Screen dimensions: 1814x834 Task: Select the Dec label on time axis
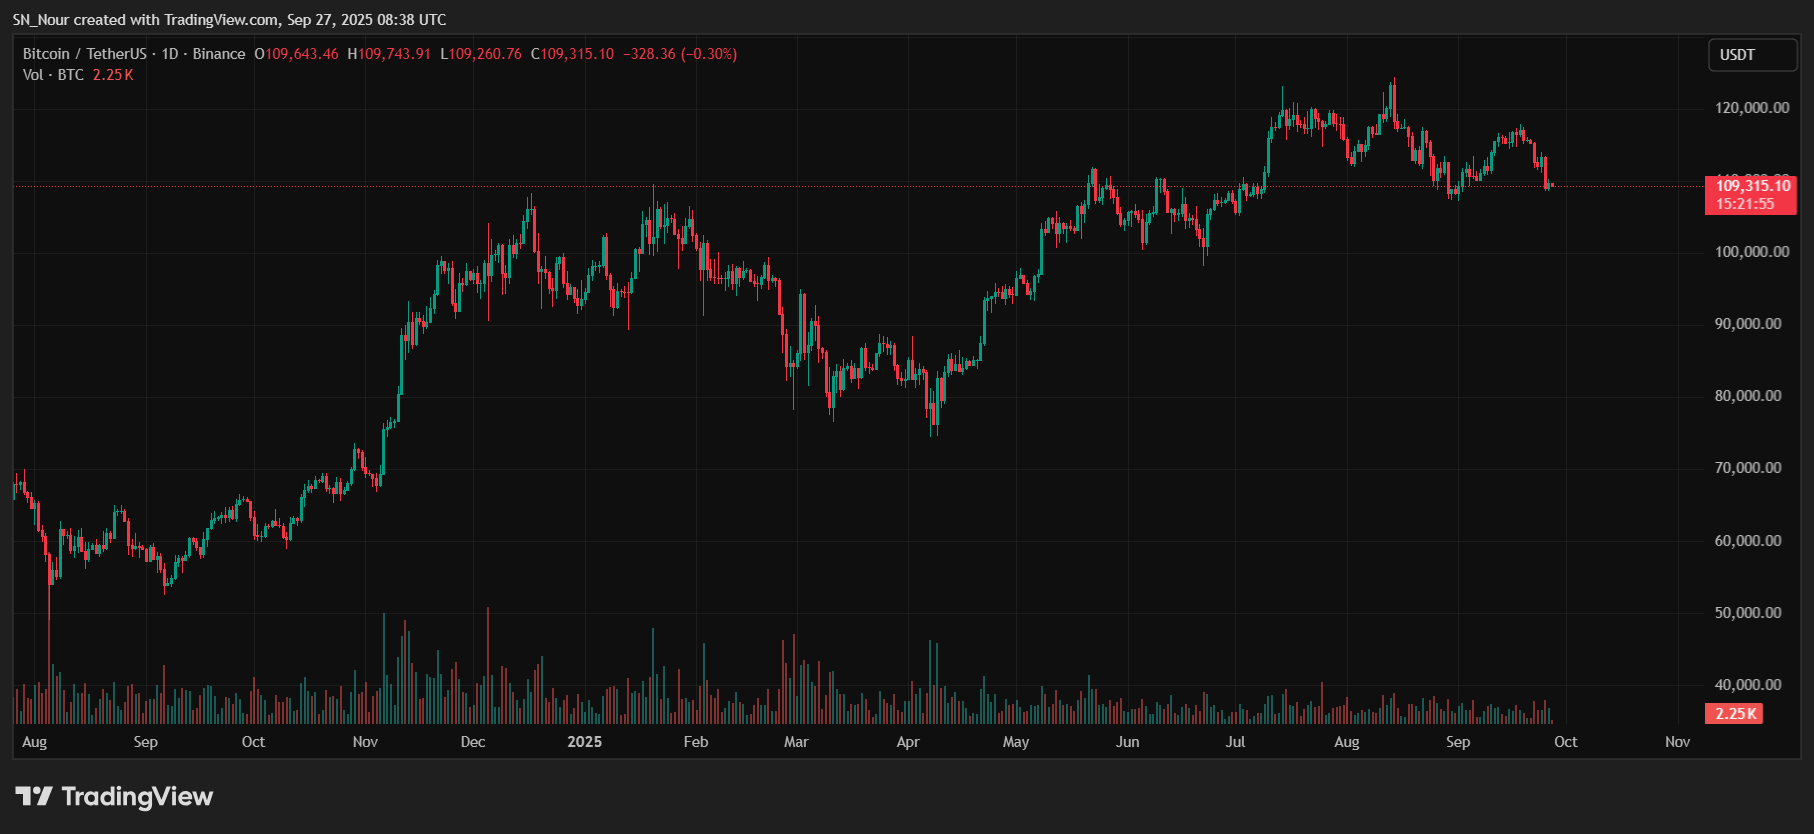pyautogui.click(x=472, y=742)
